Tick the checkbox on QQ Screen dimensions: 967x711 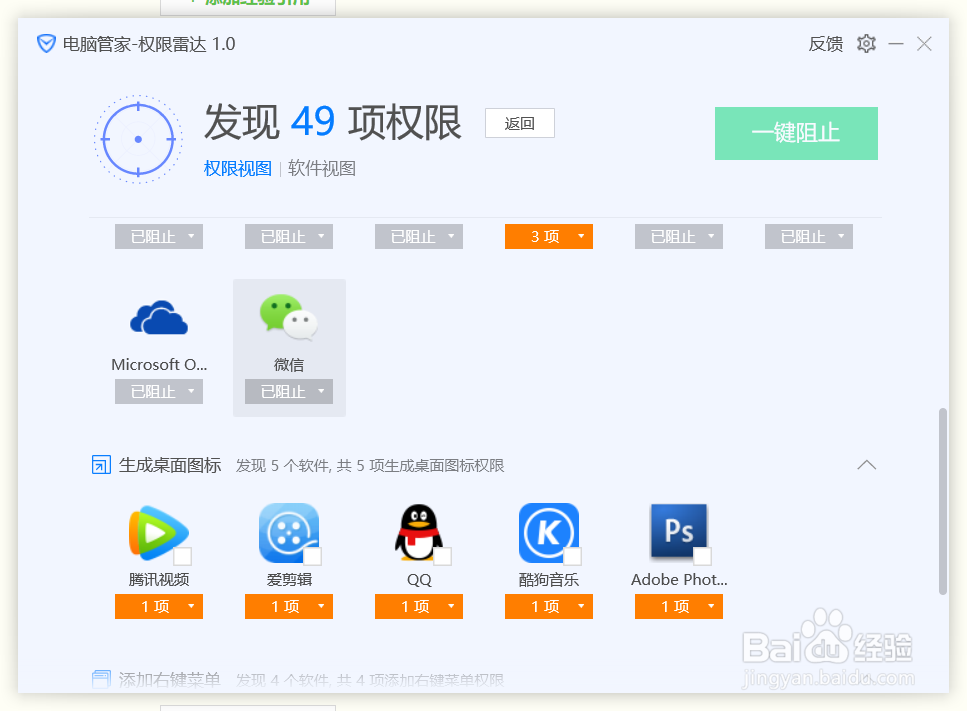[442, 556]
